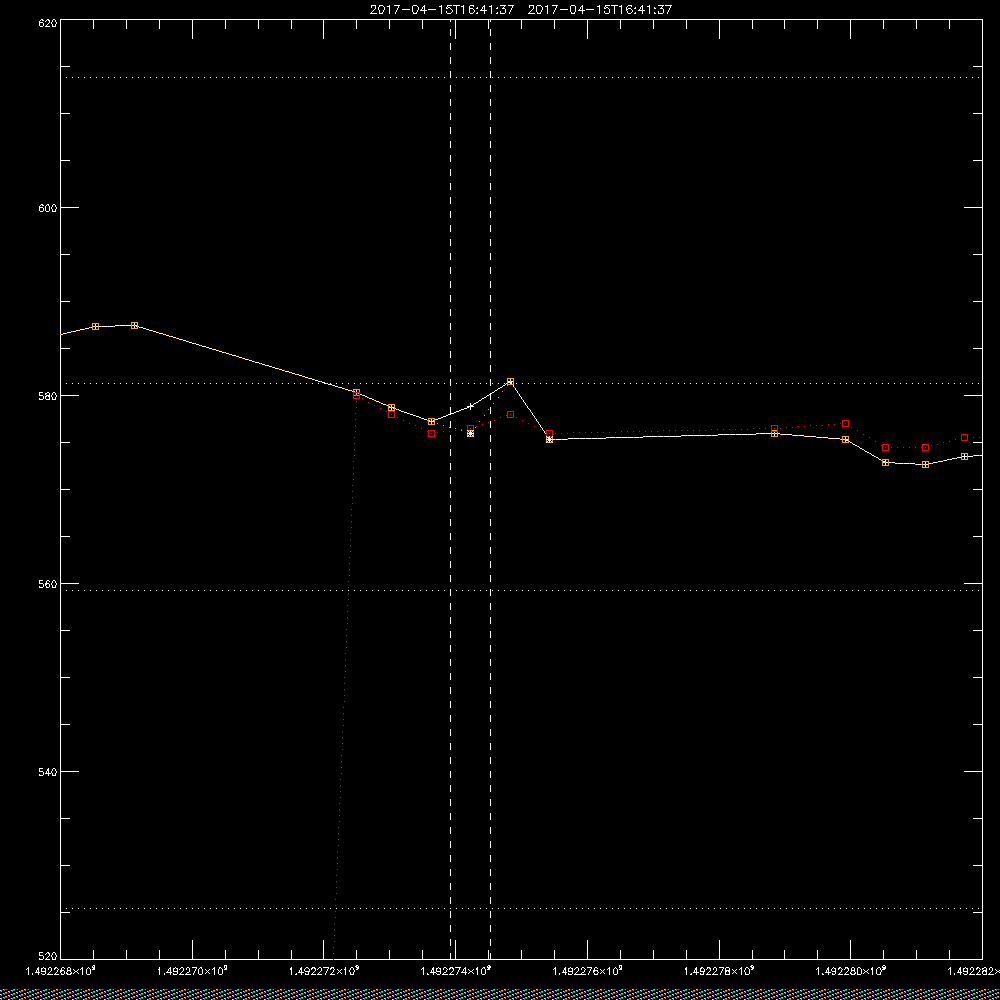Click the right white dashed vertical line
The image size is (1000, 1000).
pos(490,488)
